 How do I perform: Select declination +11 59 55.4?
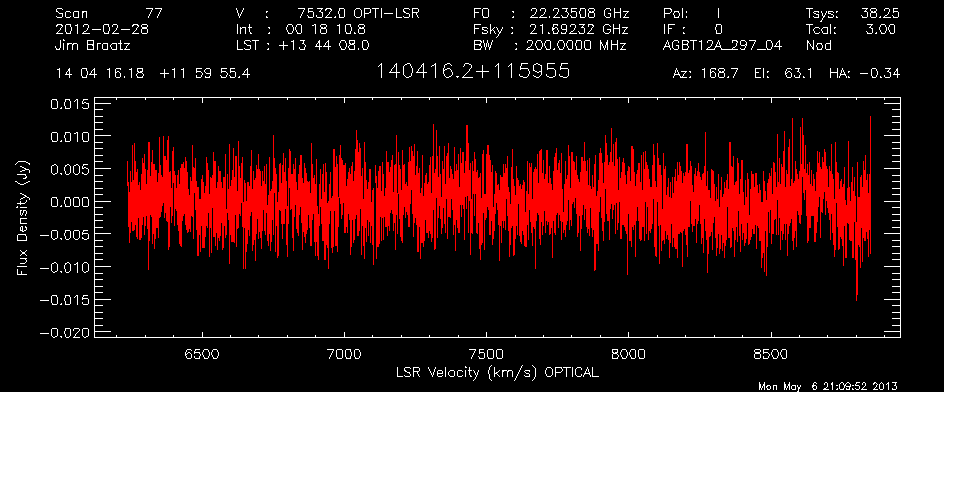coord(205,74)
